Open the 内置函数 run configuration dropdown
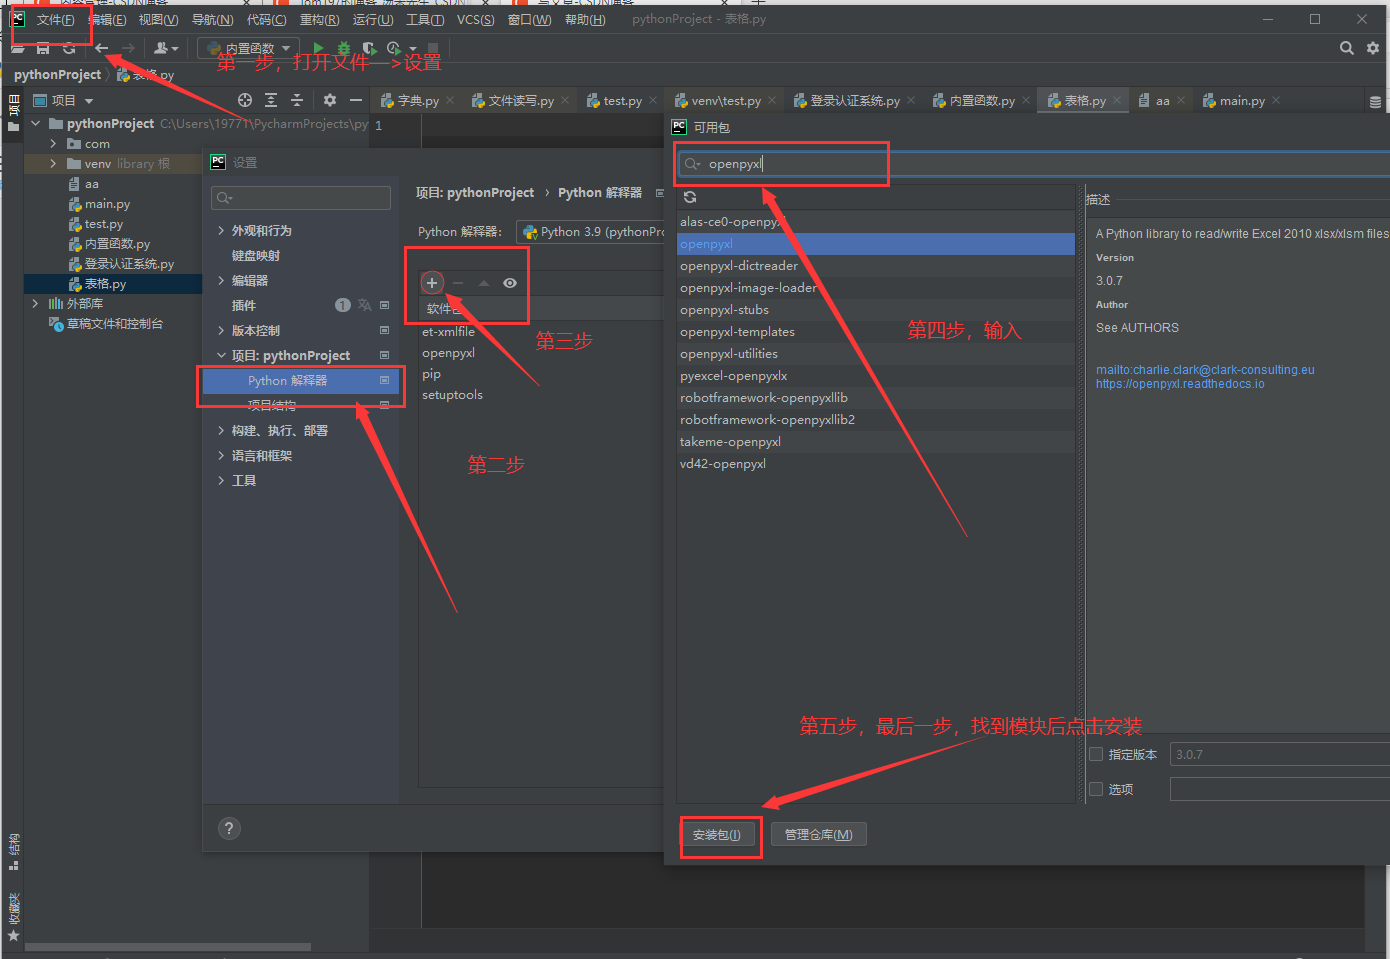This screenshot has height=959, width=1390. click(248, 48)
